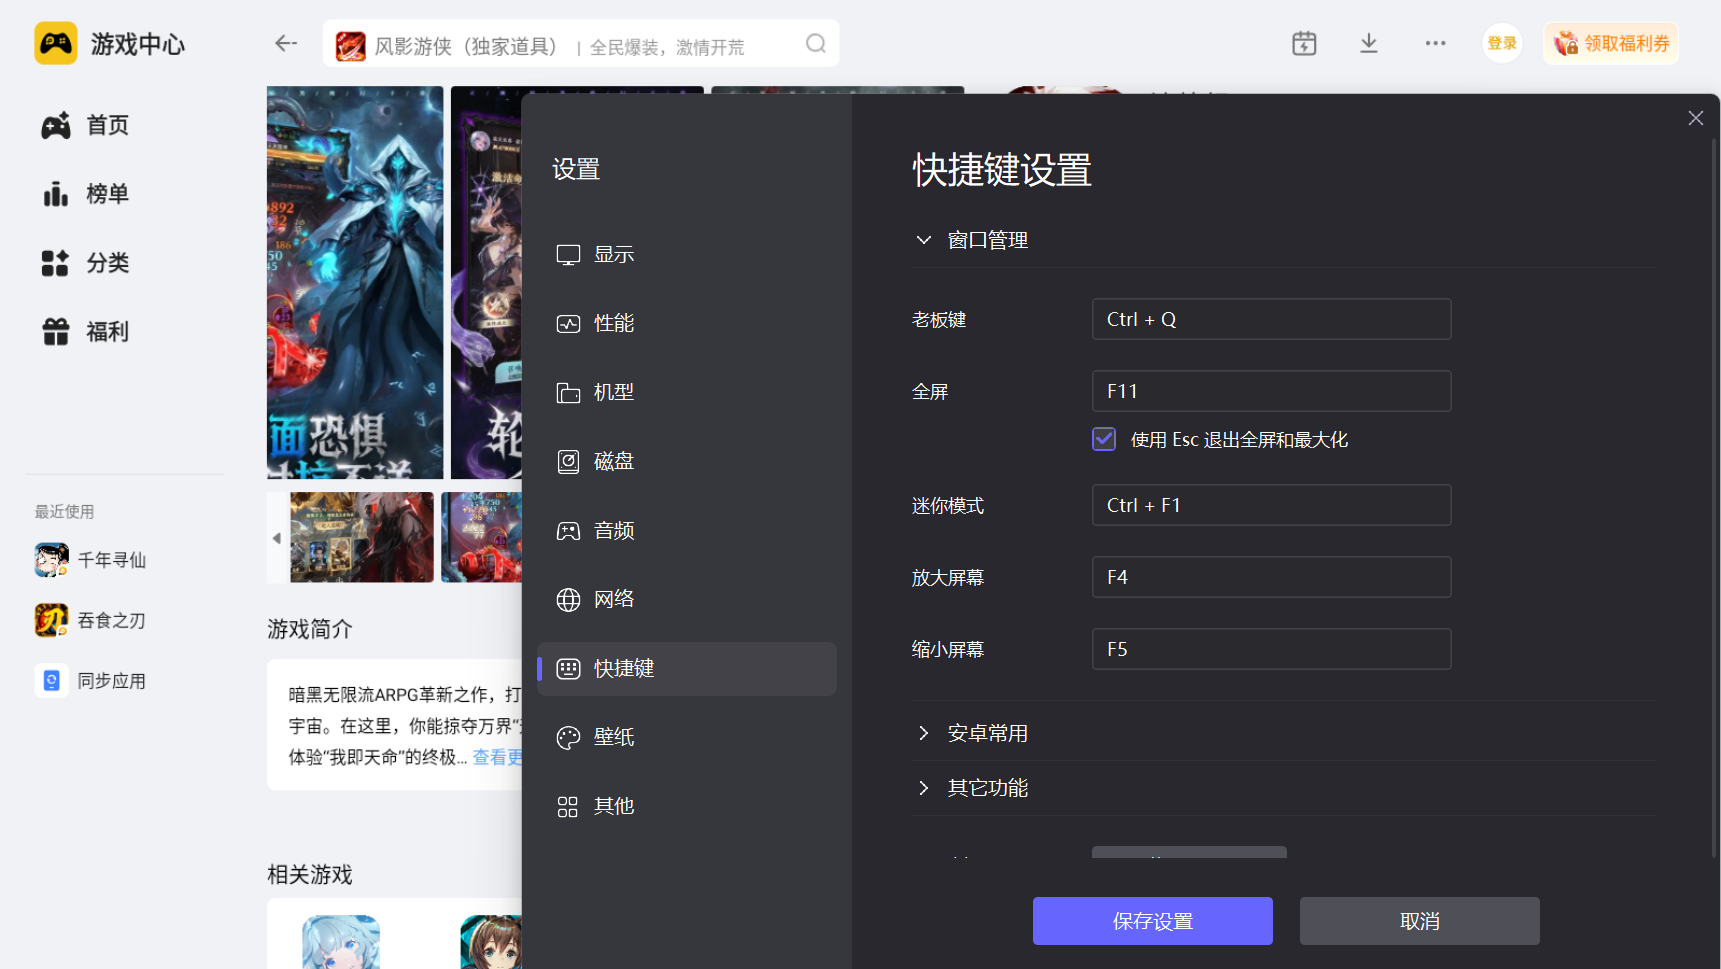
Task: Click the 相关游戏 heading
Action: 310,875
